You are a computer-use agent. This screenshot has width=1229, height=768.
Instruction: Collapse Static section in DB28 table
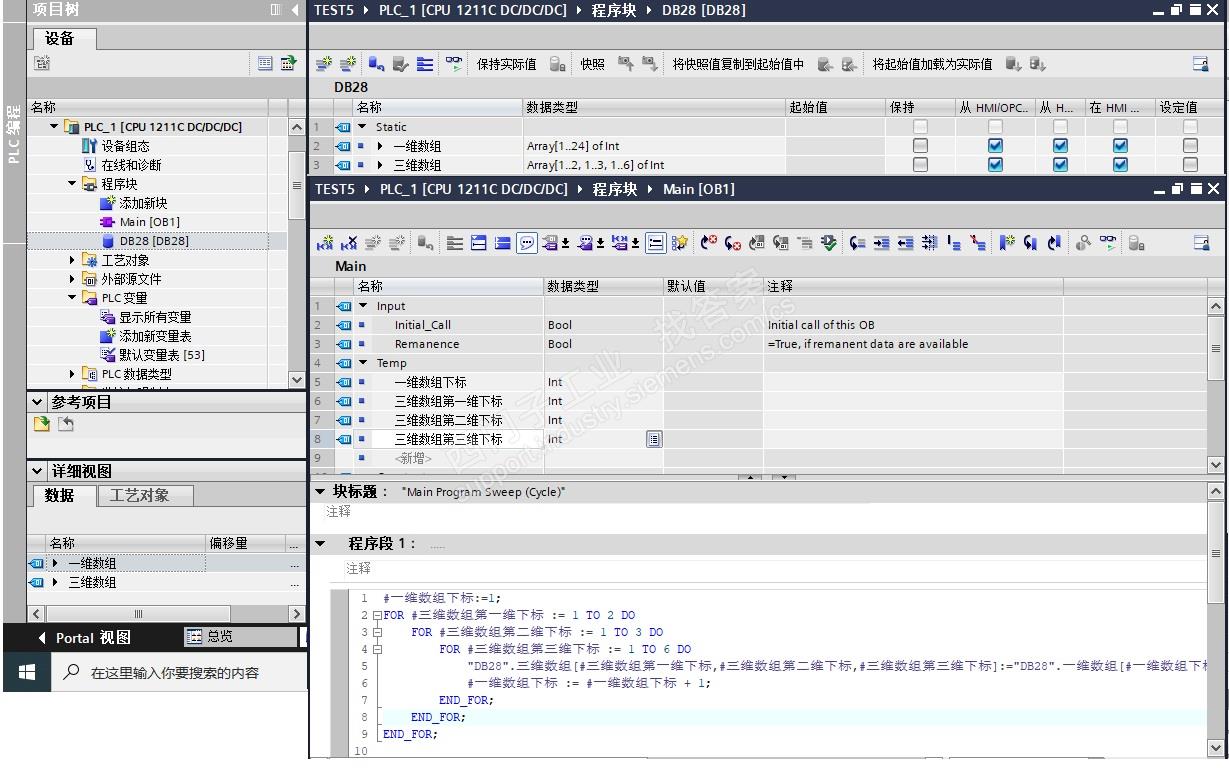[x=363, y=127]
